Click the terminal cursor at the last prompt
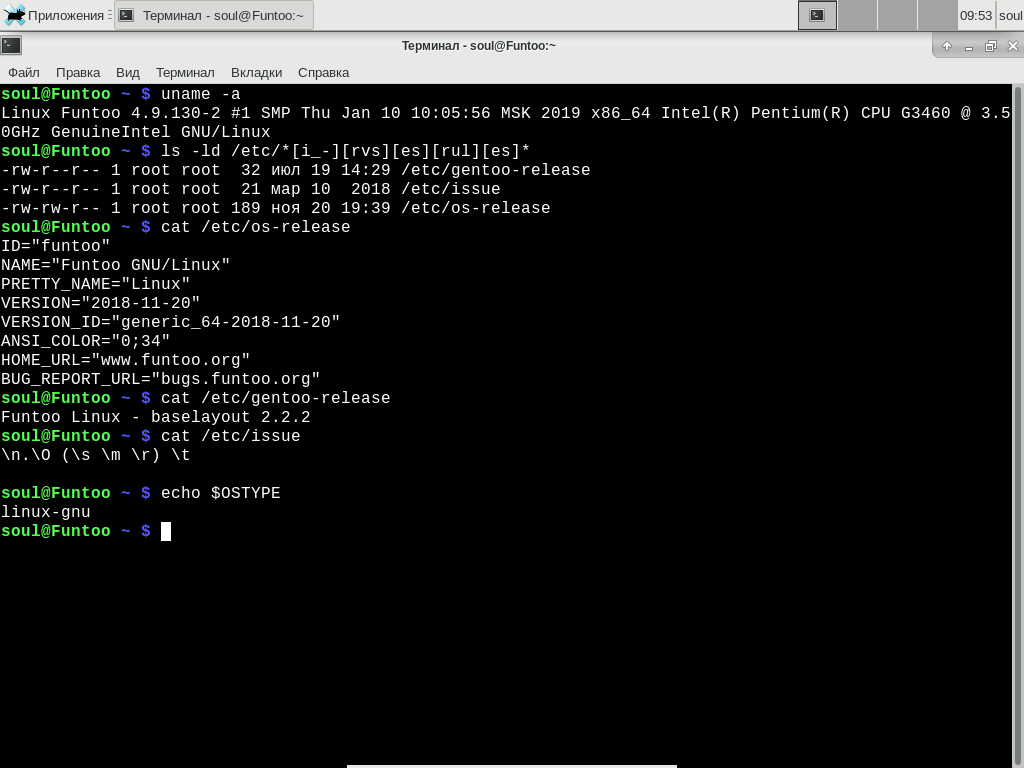Viewport: 1024px width, 768px height. [166, 531]
